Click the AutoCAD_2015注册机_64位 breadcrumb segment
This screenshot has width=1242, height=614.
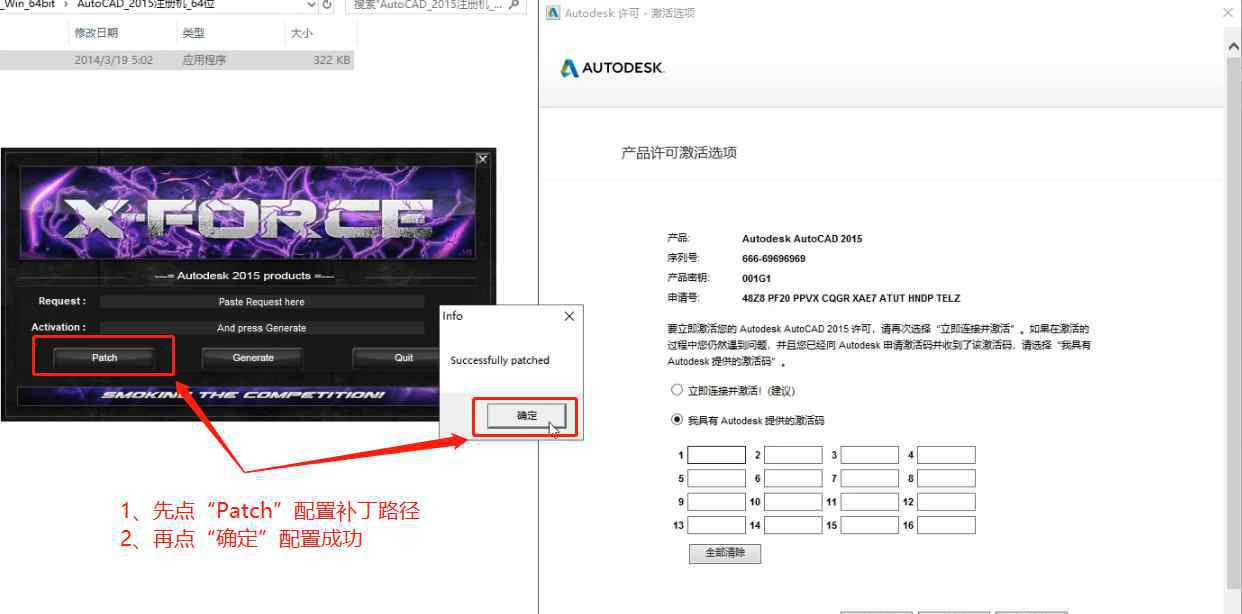point(146,5)
